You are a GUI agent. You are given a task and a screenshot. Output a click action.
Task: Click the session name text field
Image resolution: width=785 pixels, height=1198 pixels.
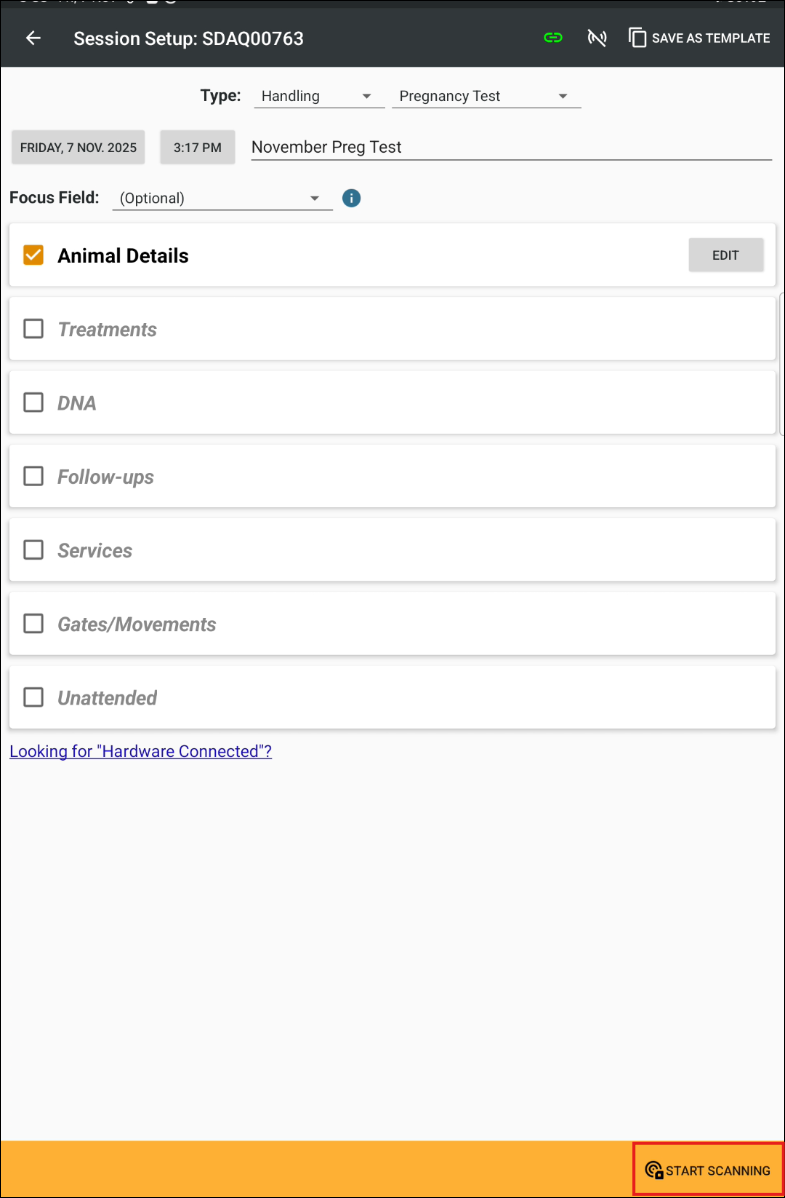tap(510, 147)
